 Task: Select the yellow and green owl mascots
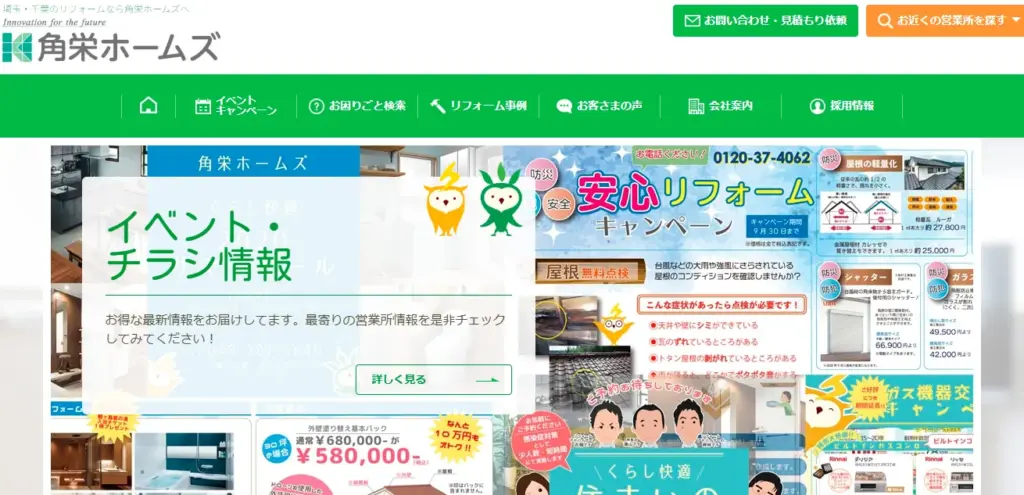point(473,199)
